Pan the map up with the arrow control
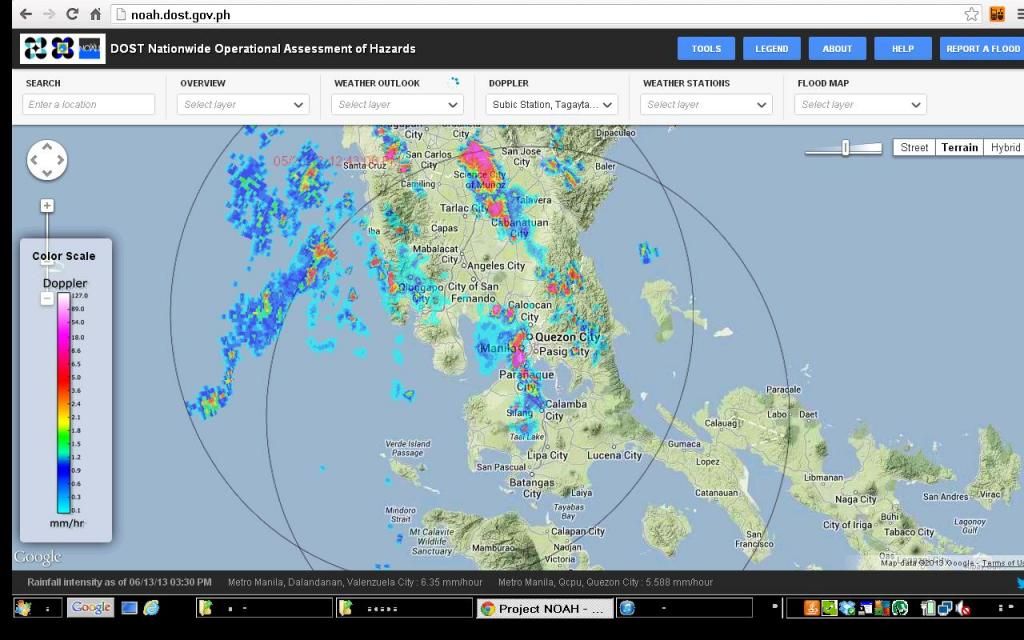 tap(47, 147)
